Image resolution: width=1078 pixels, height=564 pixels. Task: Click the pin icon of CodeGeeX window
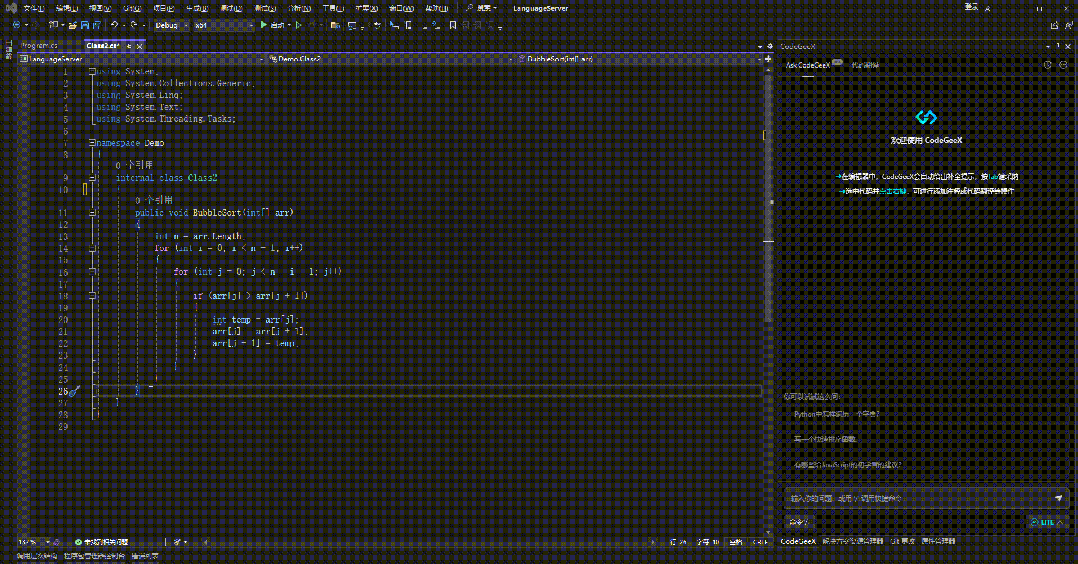click(x=1057, y=46)
